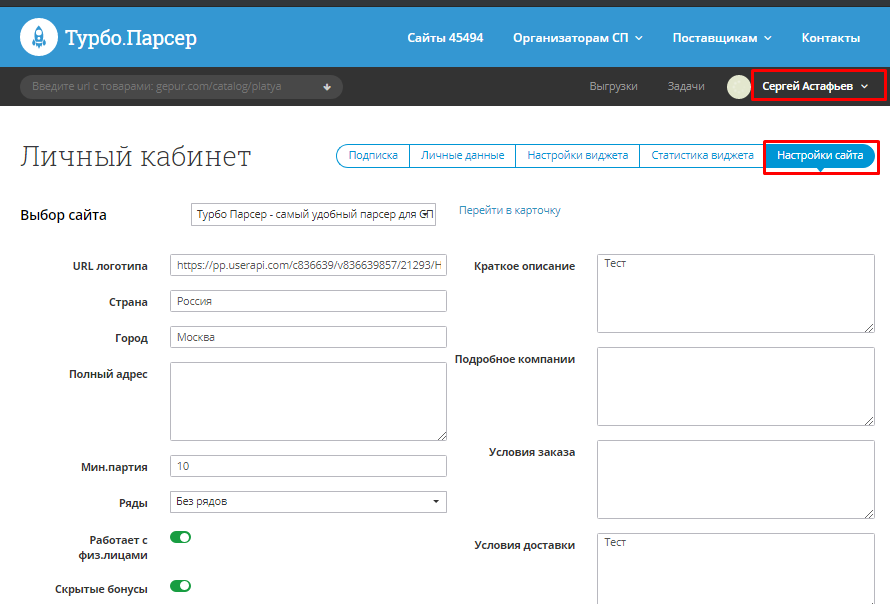Expand the Сергей Астафьев user menu
This screenshot has width=890, height=604.
[815, 87]
